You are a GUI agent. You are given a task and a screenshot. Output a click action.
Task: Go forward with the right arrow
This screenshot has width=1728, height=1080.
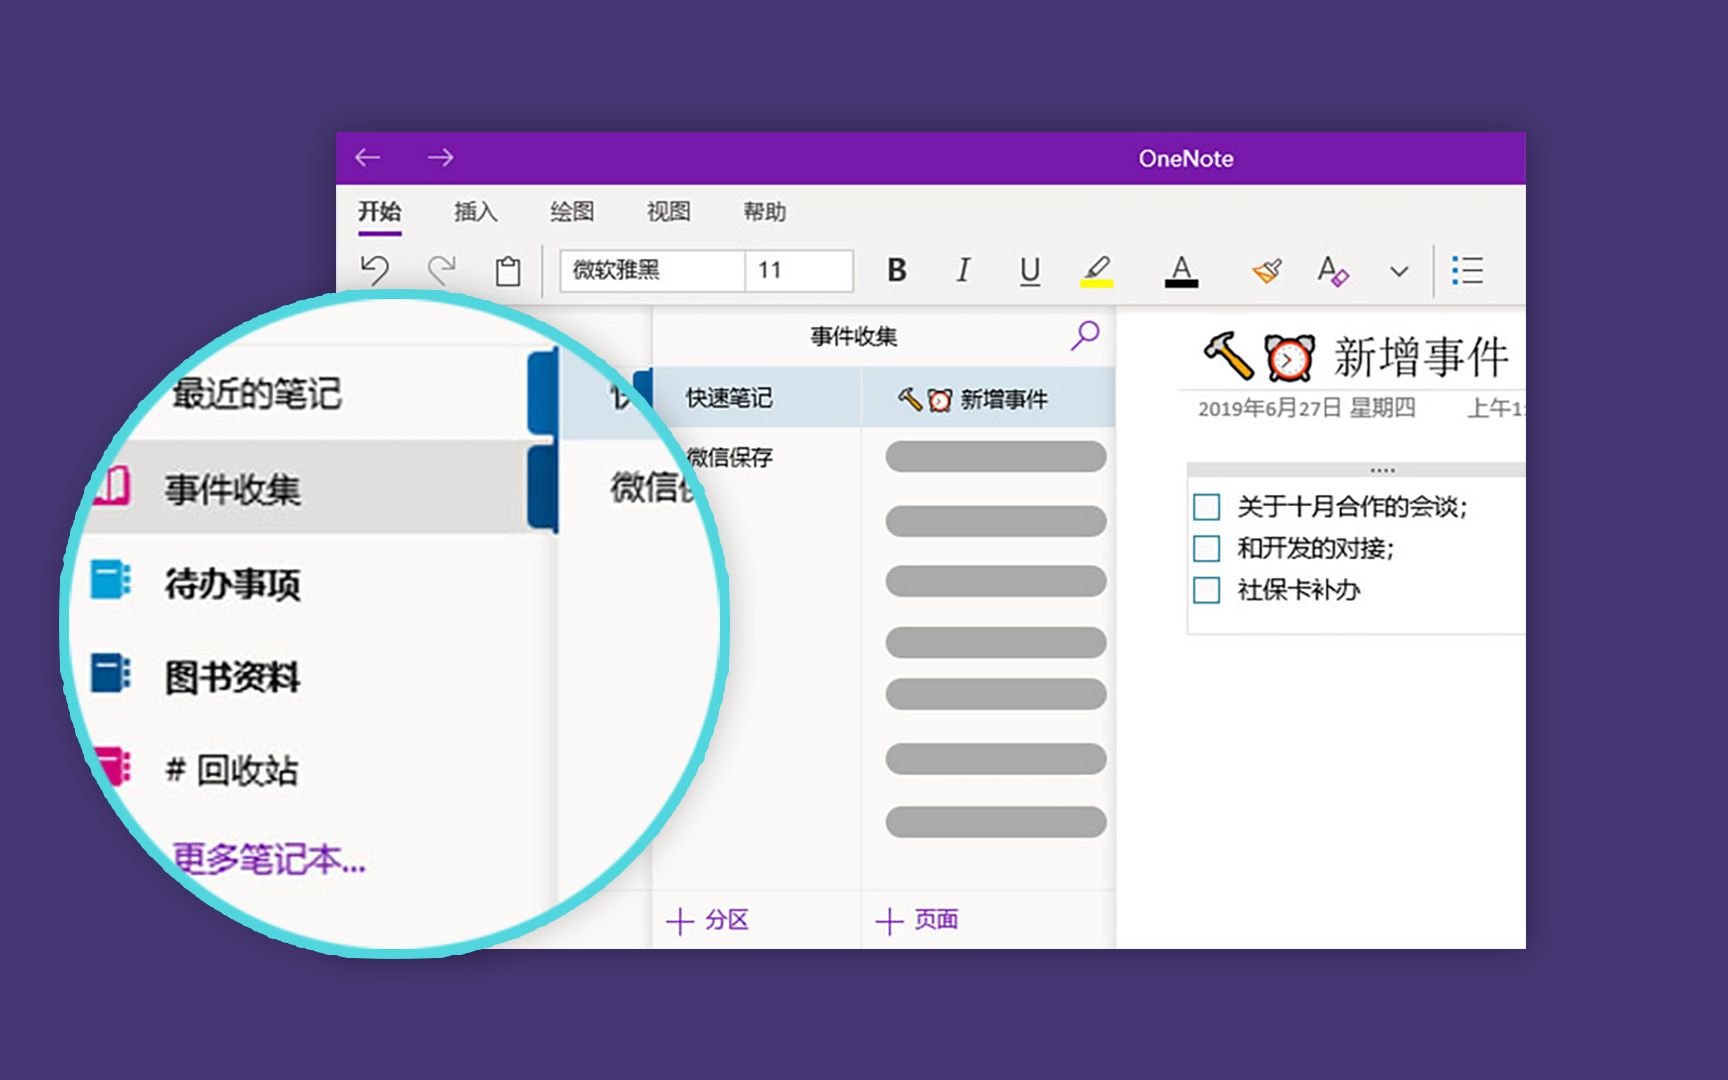point(440,158)
